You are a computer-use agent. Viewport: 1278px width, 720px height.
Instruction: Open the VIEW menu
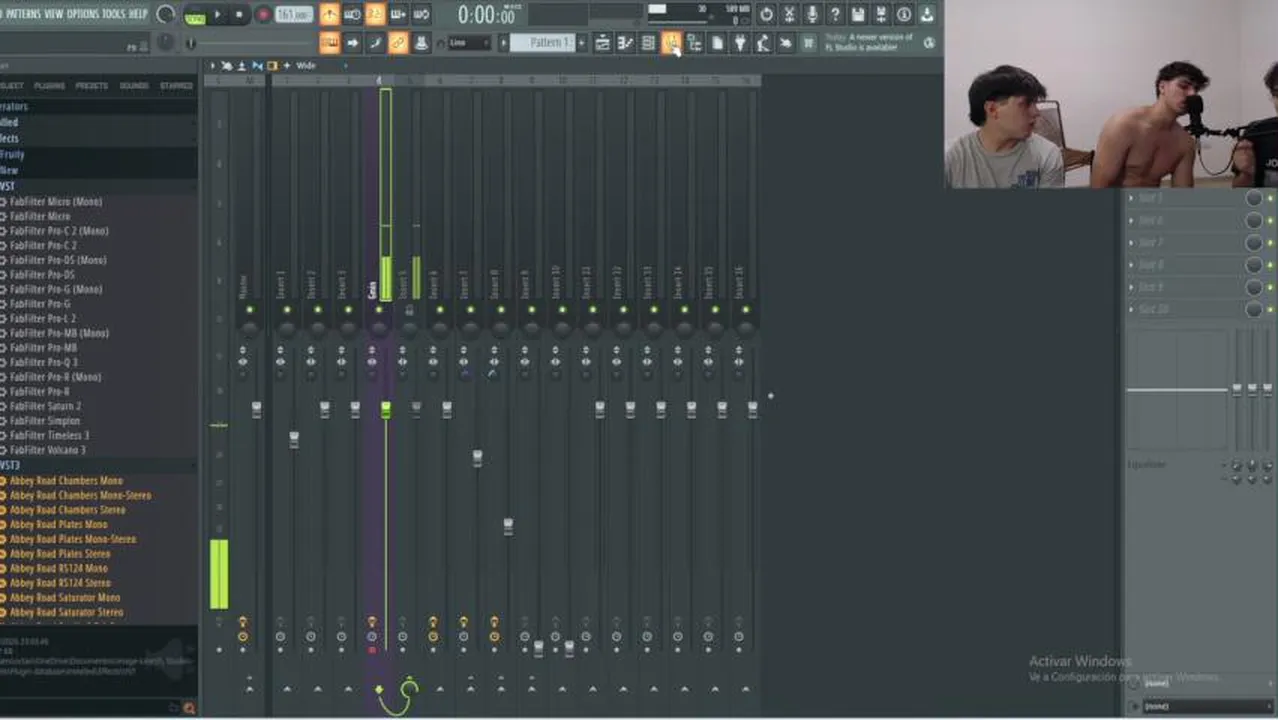tap(53, 13)
